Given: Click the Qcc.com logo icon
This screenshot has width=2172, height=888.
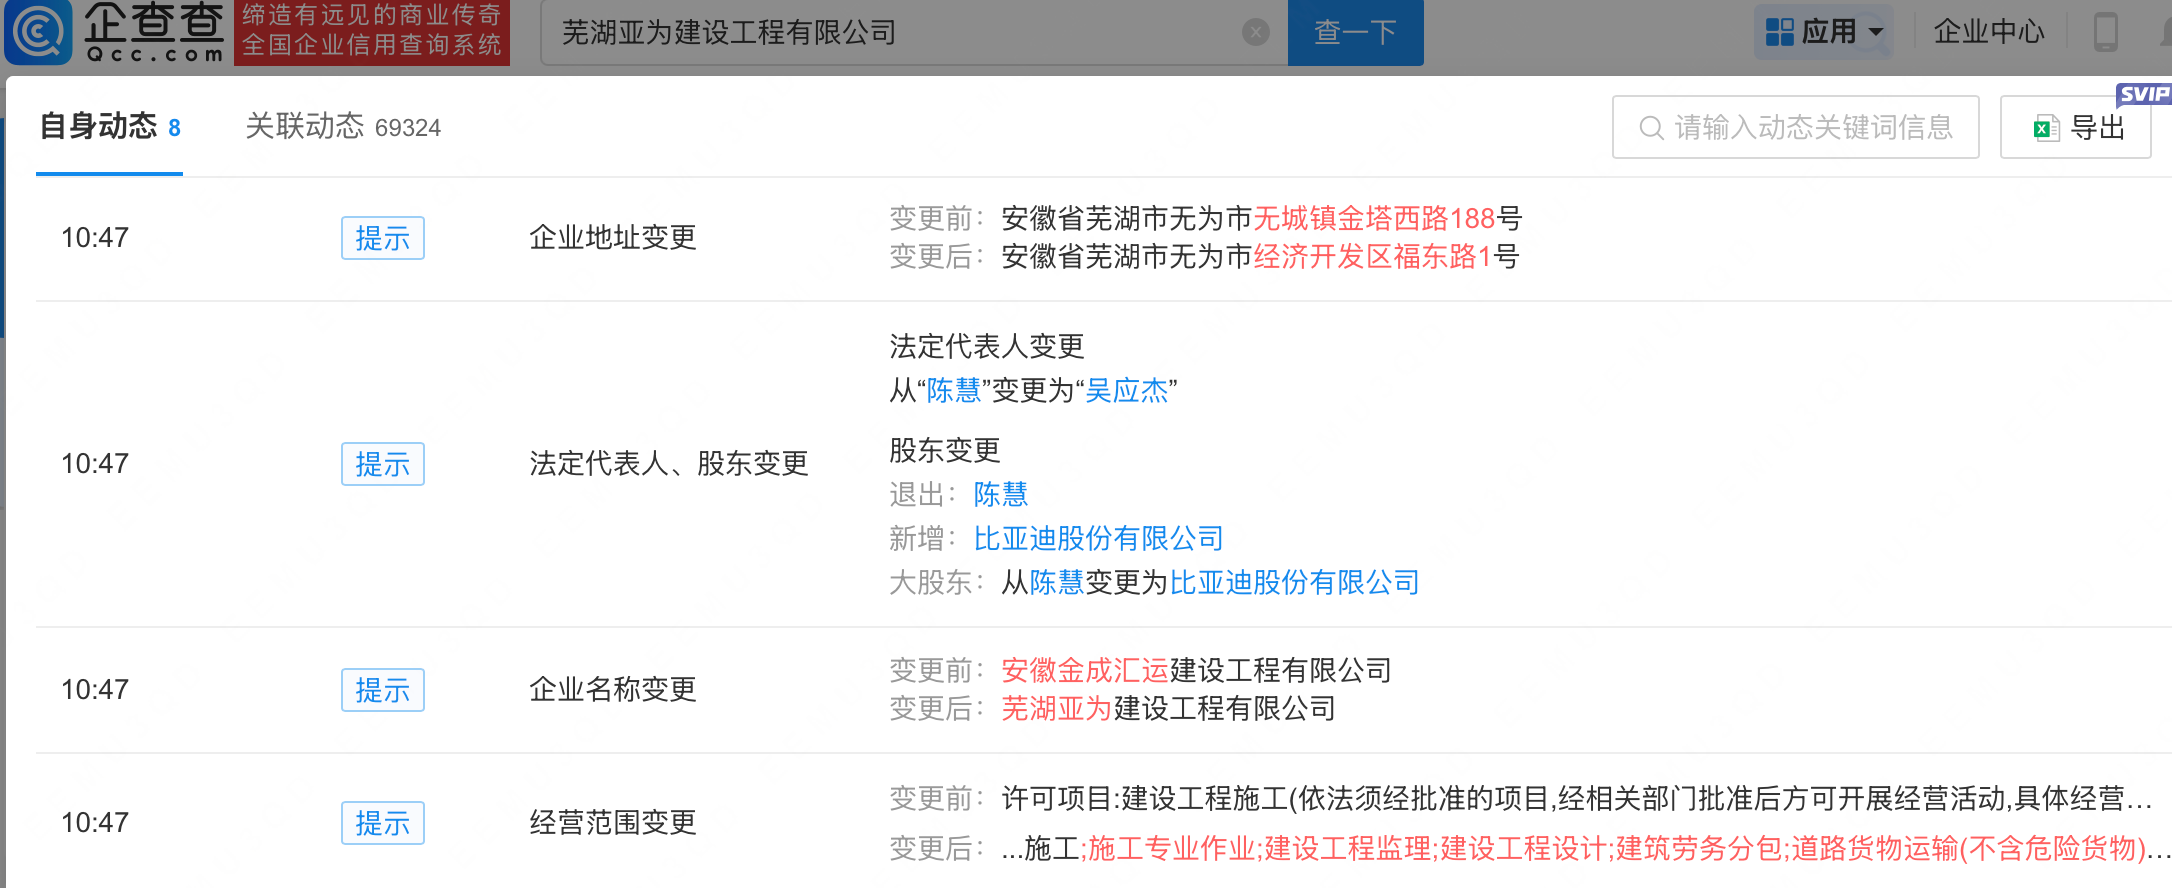Looking at the screenshot, I should [x=38, y=32].
